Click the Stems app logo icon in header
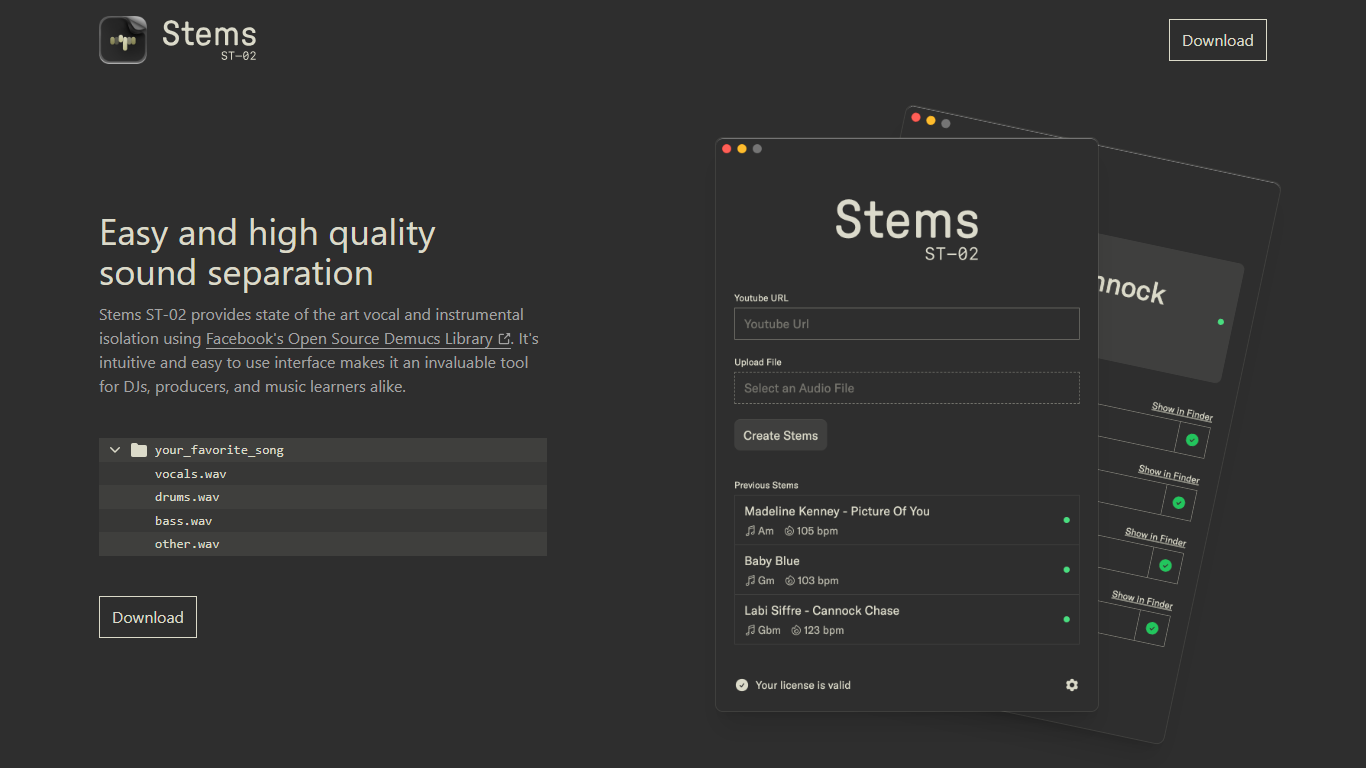Viewport: 1366px width, 768px height. 123,40
